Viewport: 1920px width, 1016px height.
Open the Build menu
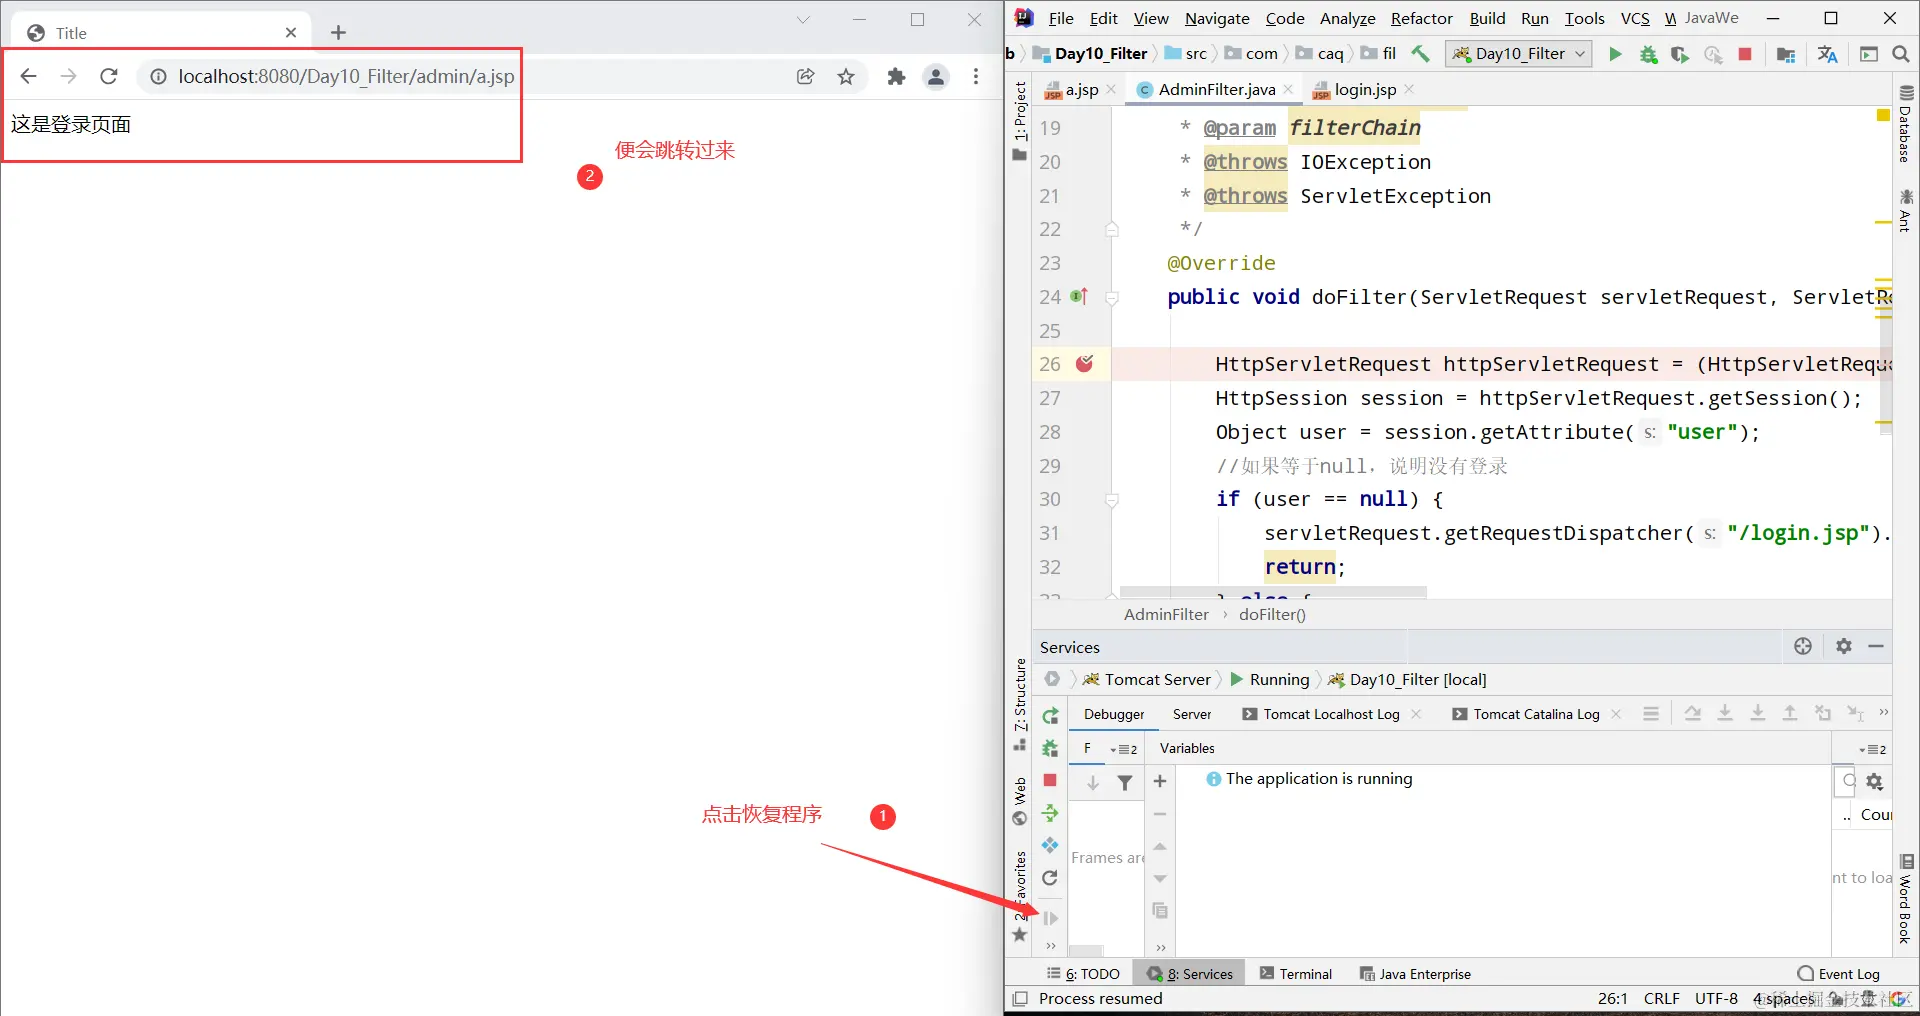click(1487, 18)
